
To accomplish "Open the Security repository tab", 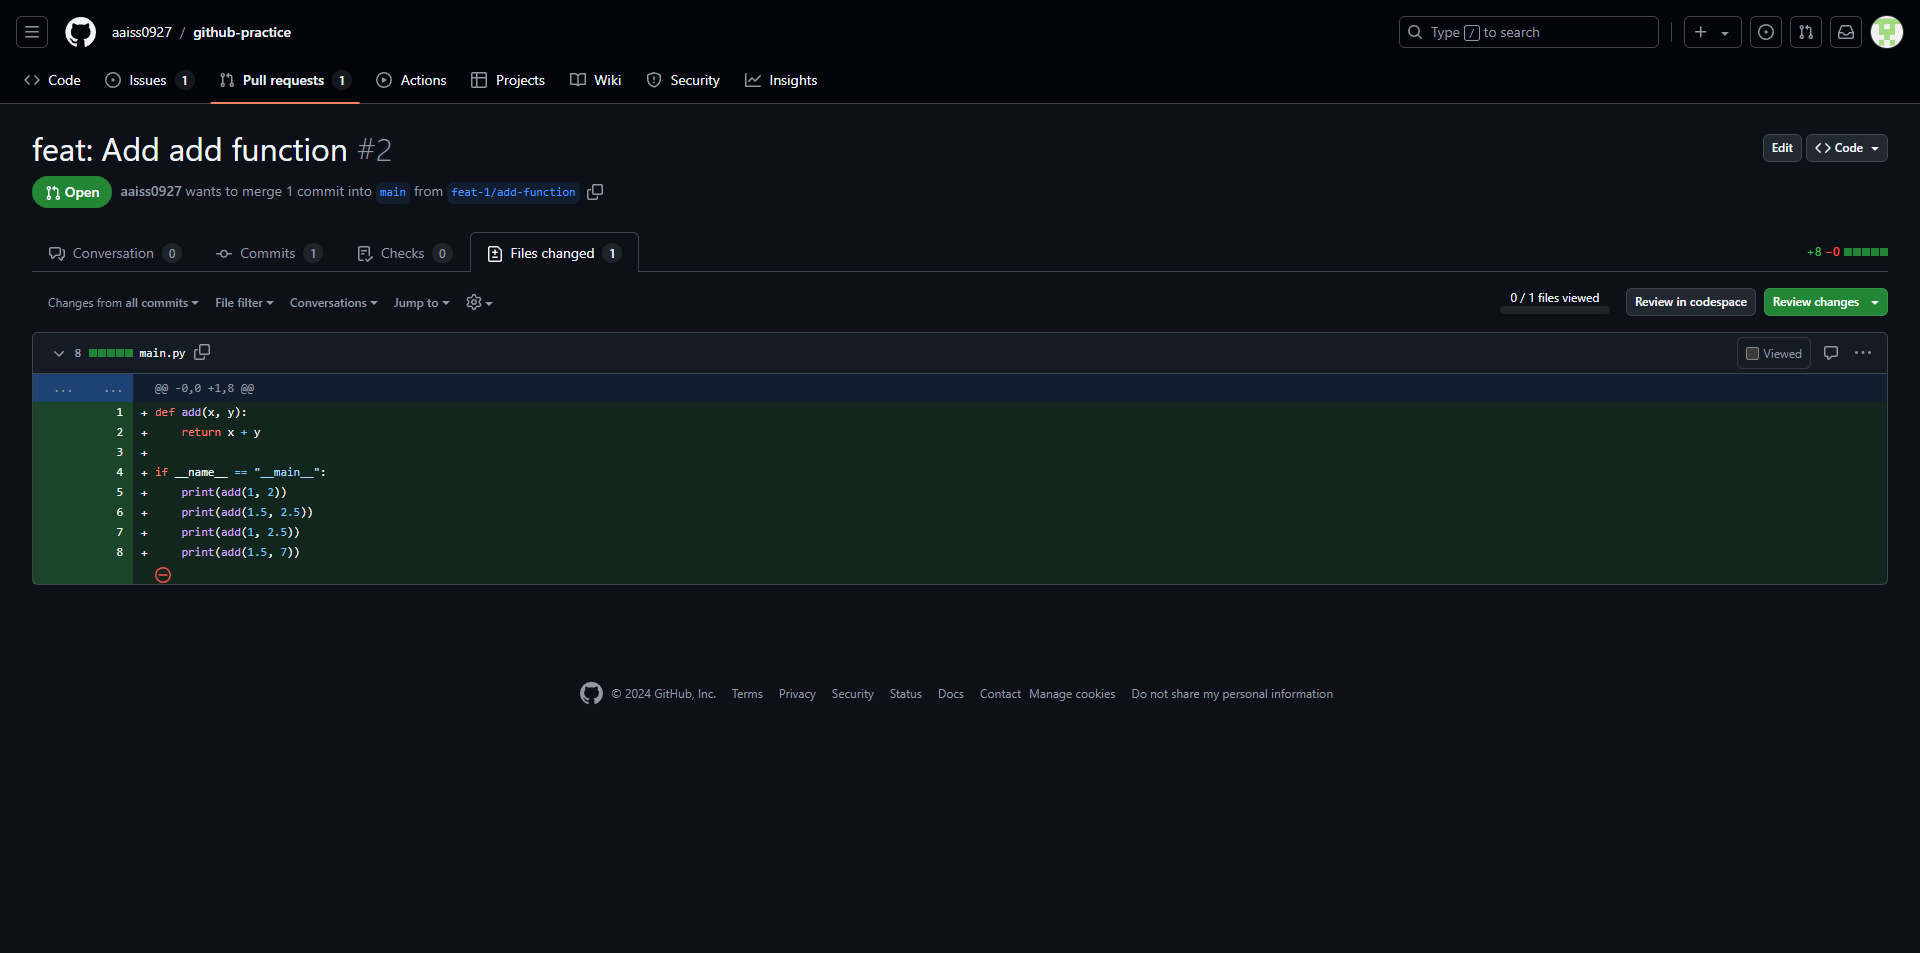I will (683, 80).
